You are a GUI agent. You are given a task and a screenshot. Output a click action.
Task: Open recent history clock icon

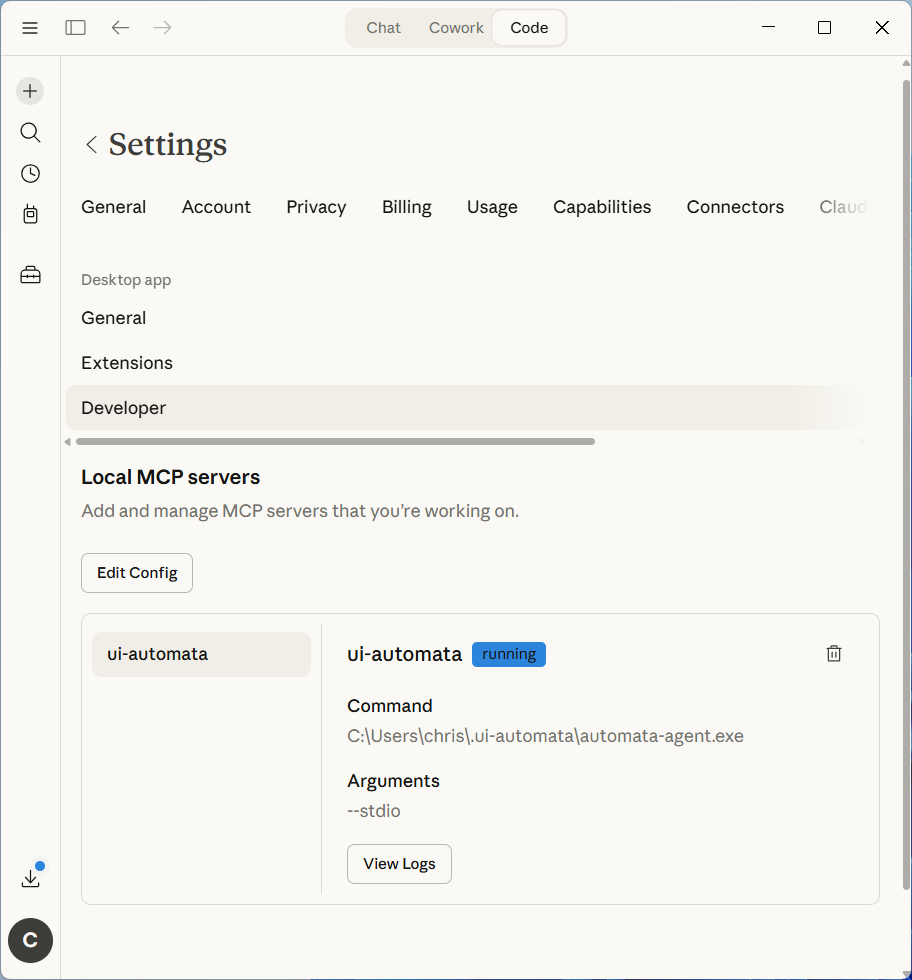coord(30,174)
